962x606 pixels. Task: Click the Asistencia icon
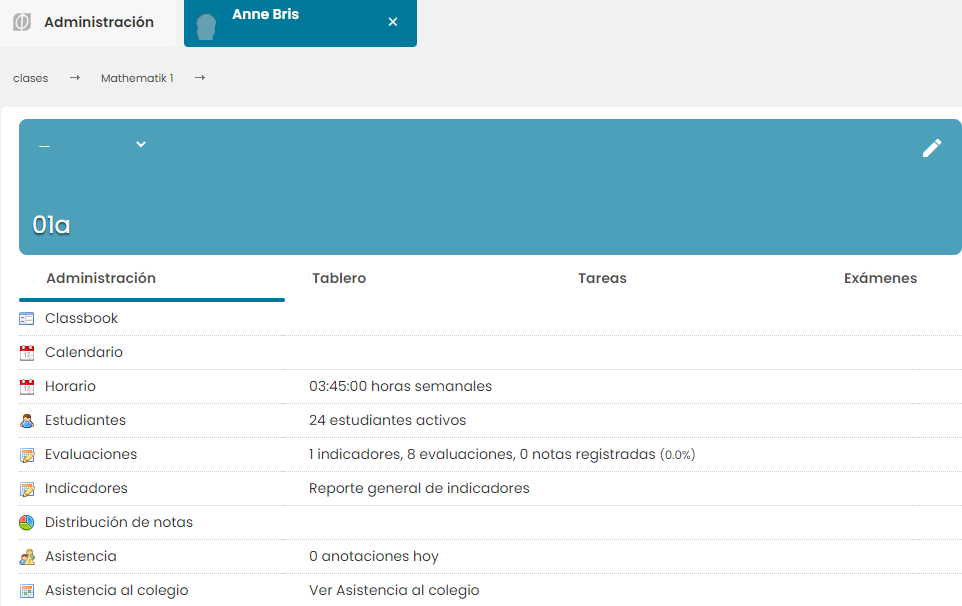[26, 557]
